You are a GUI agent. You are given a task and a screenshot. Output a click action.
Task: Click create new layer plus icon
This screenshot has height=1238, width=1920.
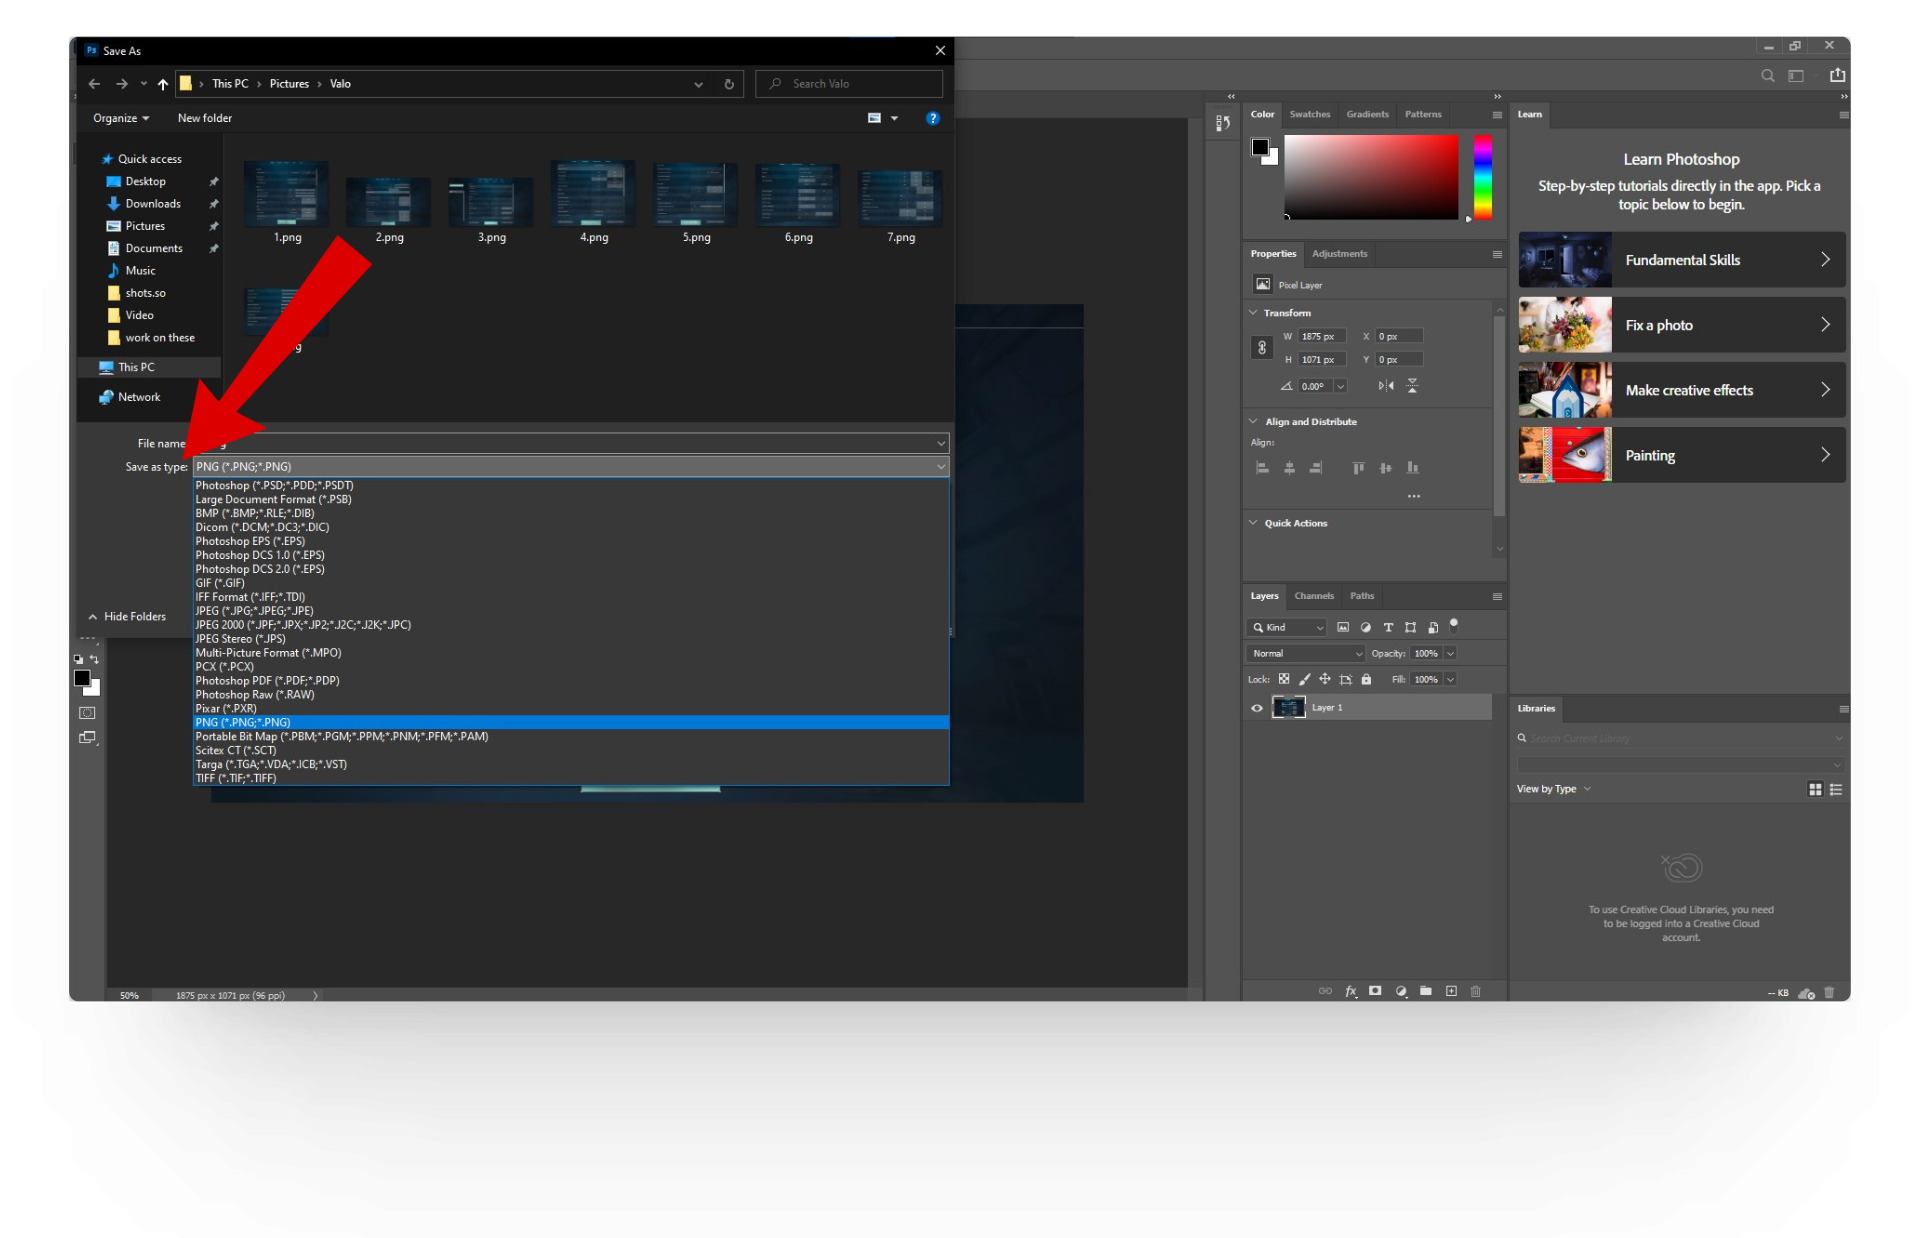[1451, 991]
